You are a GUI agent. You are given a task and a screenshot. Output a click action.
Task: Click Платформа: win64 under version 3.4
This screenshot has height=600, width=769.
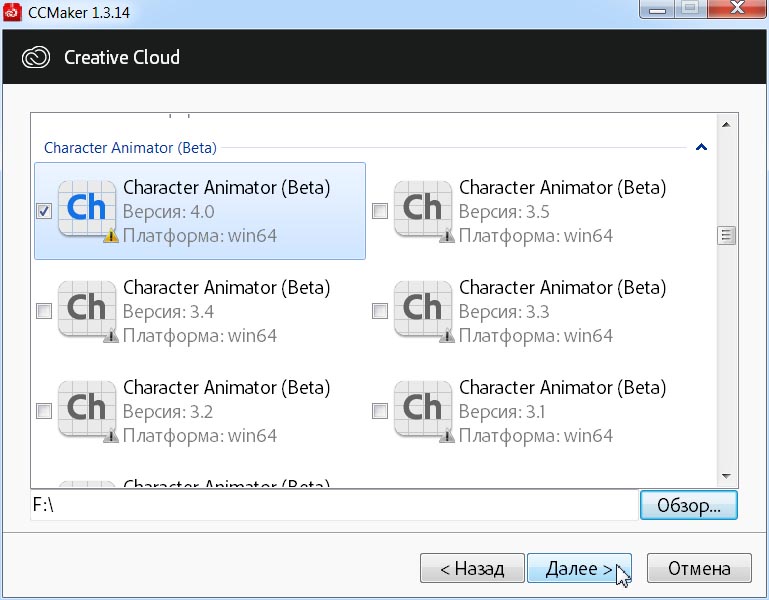(x=200, y=336)
